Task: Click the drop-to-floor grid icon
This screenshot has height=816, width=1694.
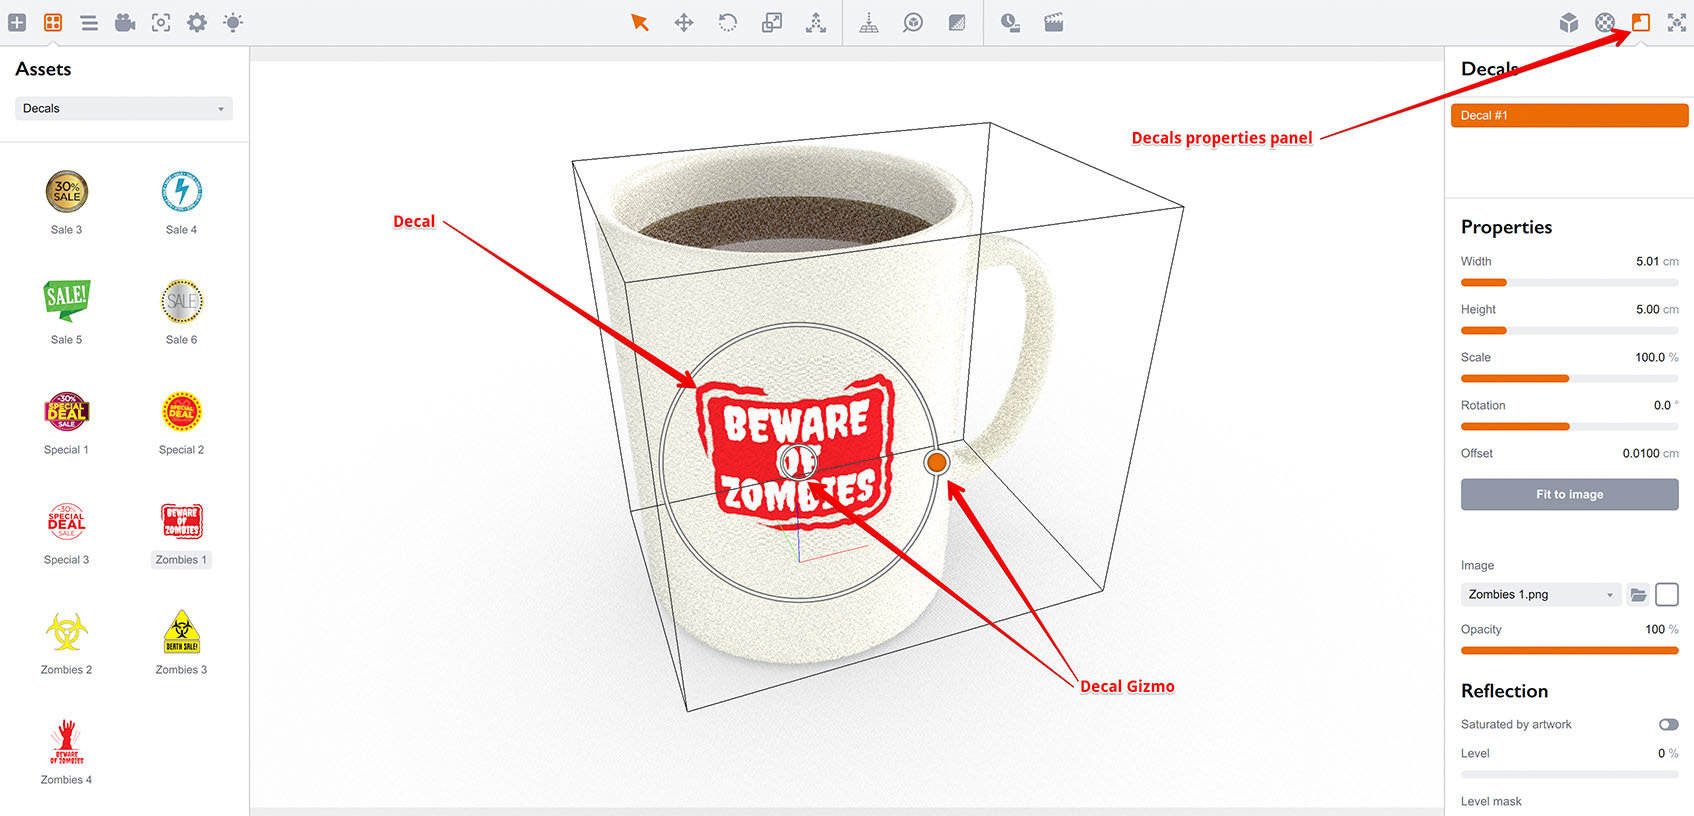Action: 869,22
